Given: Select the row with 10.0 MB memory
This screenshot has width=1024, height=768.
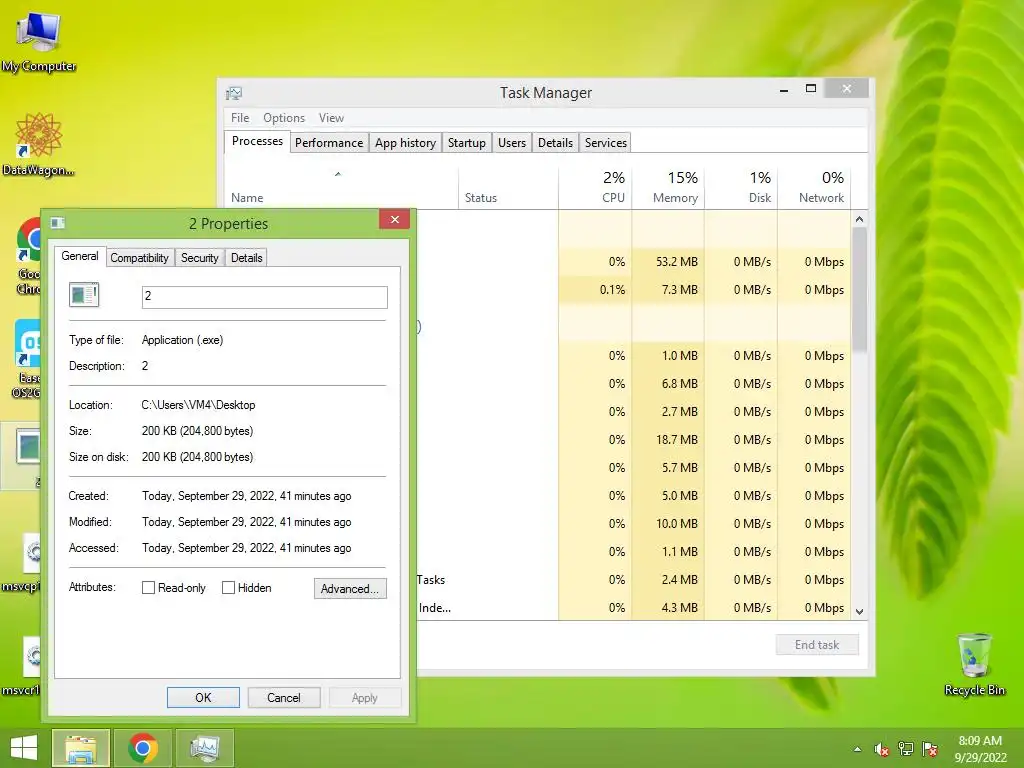Looking at the screenshot, I should 633,524.
